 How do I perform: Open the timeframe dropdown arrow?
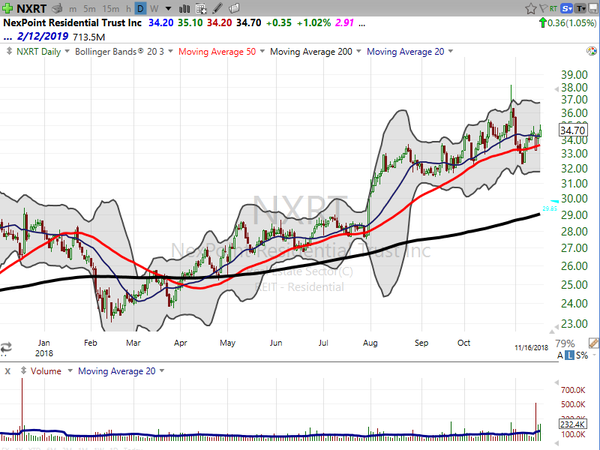click(x=168, y=8)
